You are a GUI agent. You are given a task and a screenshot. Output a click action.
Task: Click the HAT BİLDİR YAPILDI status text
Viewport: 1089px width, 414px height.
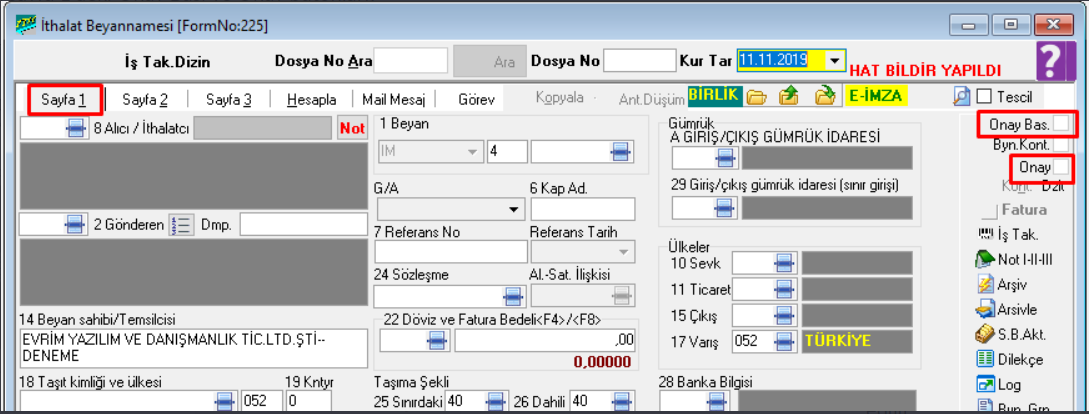(926, 70)
